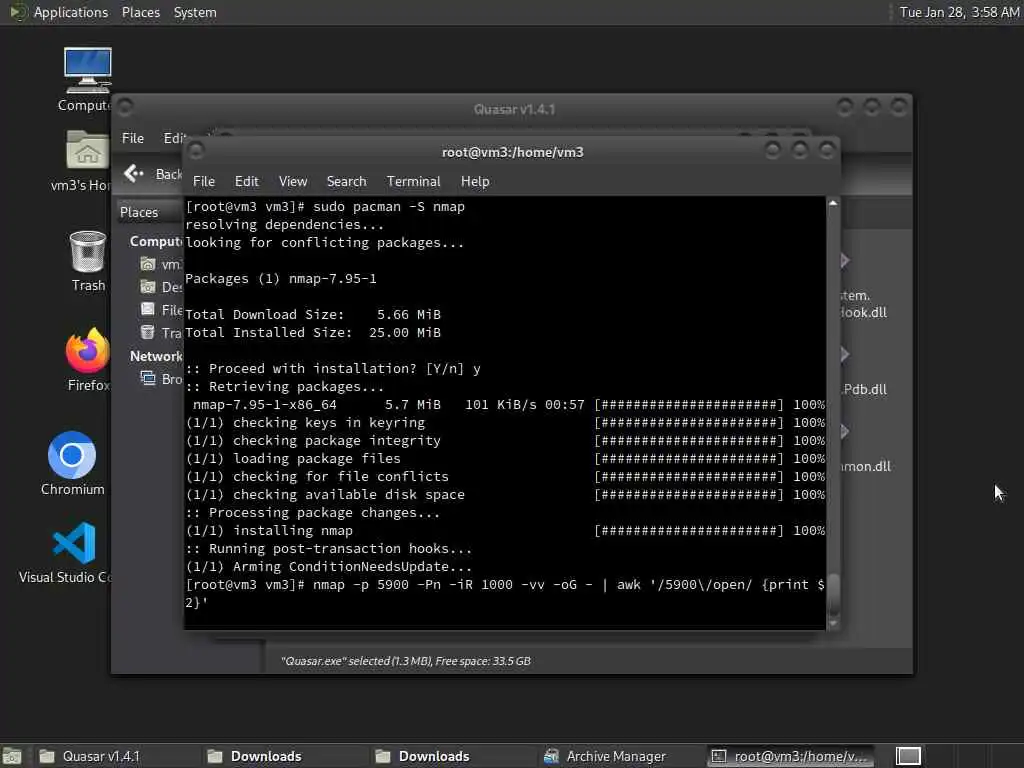Click the terminal window title root@vm3:/home/vm3
1024x768 pixels.
[513, 152]
